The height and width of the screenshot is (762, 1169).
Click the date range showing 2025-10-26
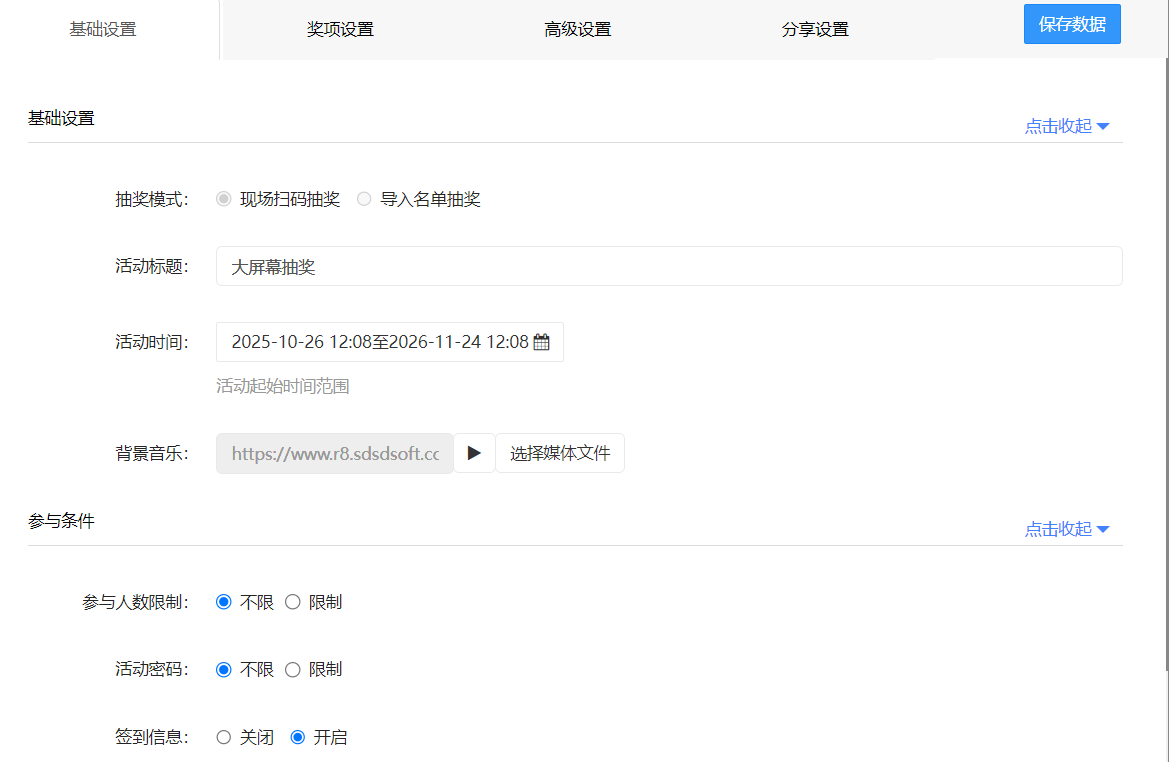click(370, 341)
